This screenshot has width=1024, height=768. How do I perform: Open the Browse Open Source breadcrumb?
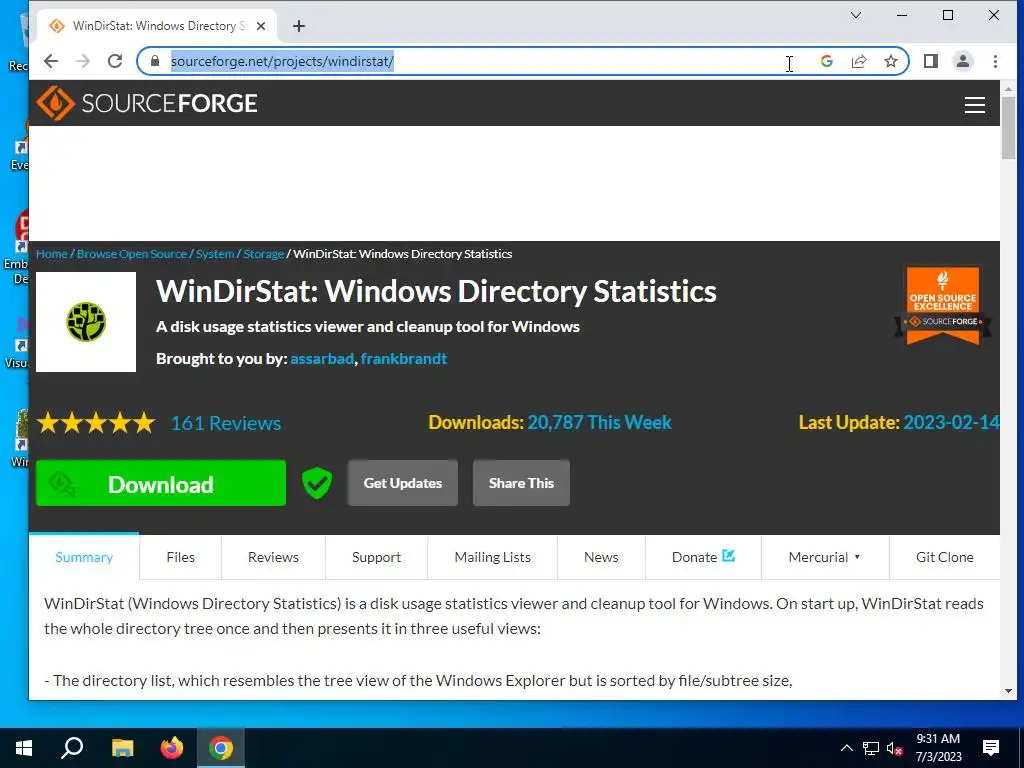(132, 254)
